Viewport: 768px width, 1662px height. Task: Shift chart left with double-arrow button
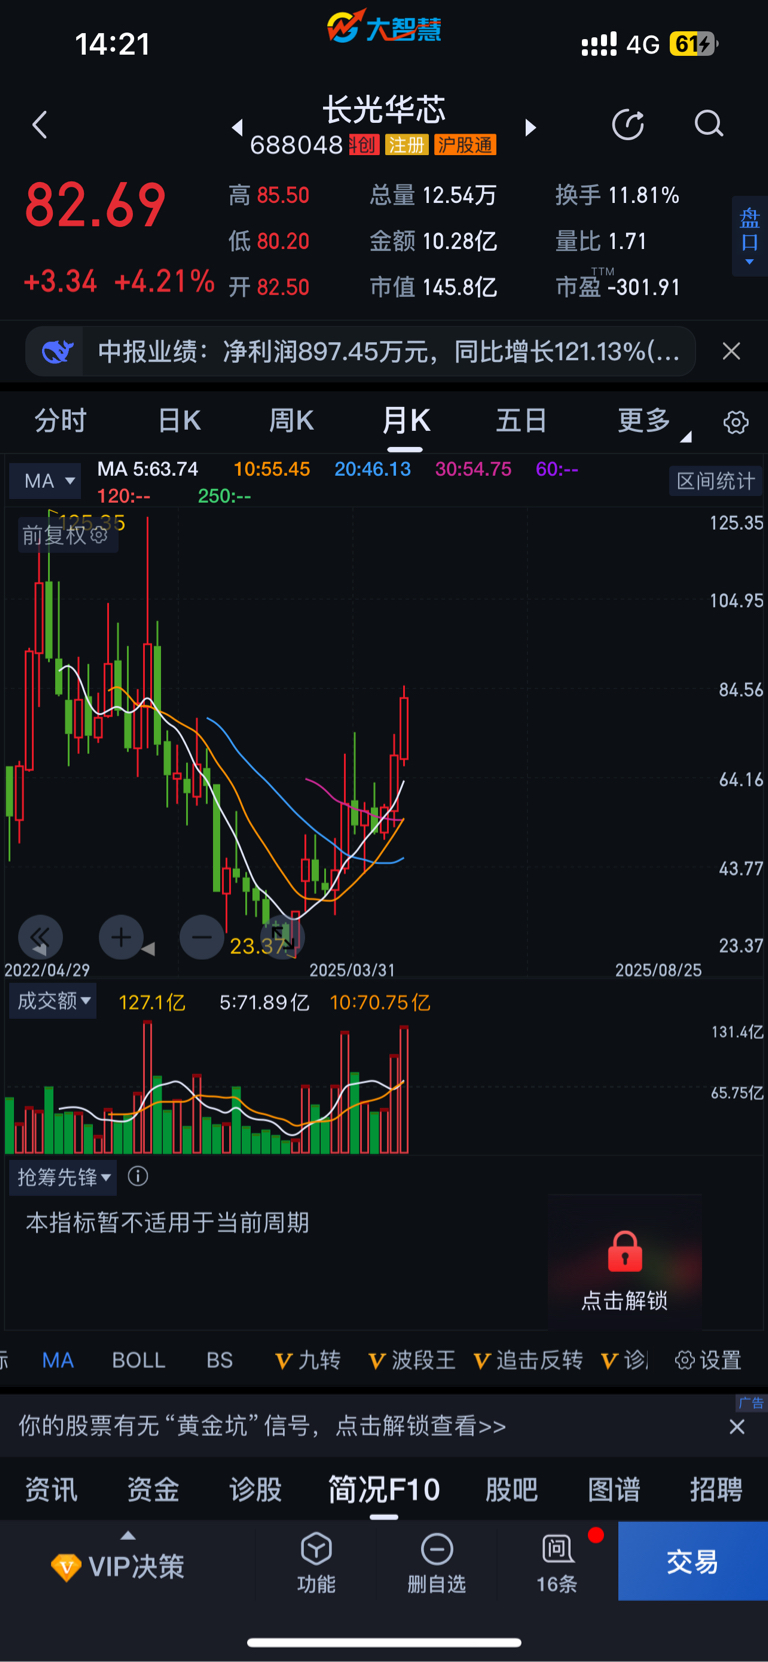click(41, 937)
